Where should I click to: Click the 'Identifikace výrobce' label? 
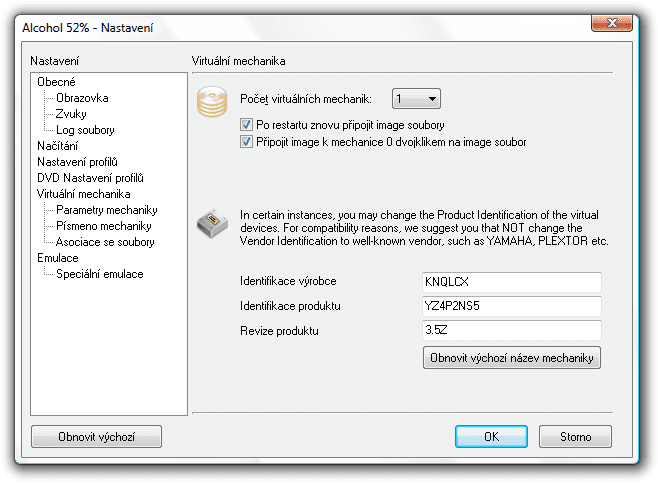(x=288, y=281)
